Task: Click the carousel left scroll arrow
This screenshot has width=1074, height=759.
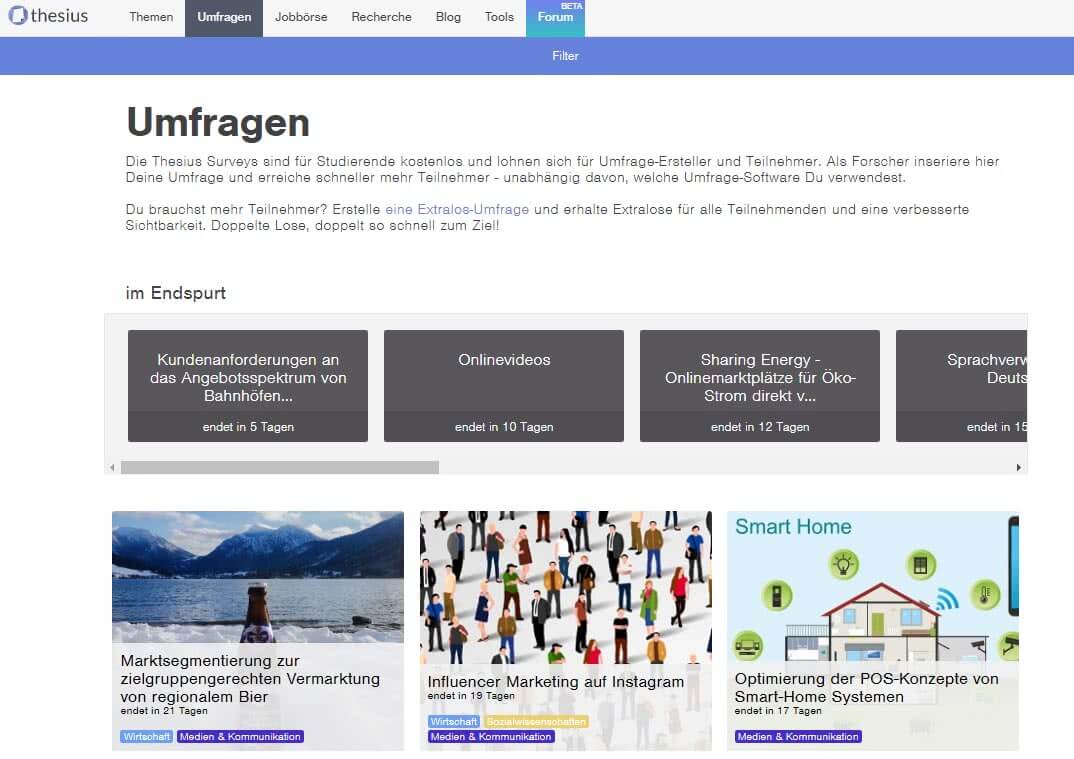Action: tap(112, 468)
